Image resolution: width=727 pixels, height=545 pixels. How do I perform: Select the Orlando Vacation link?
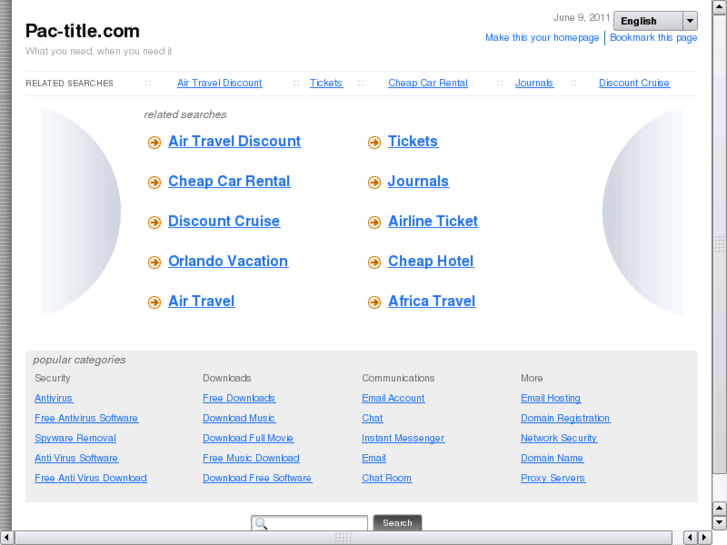click(228, 261)
